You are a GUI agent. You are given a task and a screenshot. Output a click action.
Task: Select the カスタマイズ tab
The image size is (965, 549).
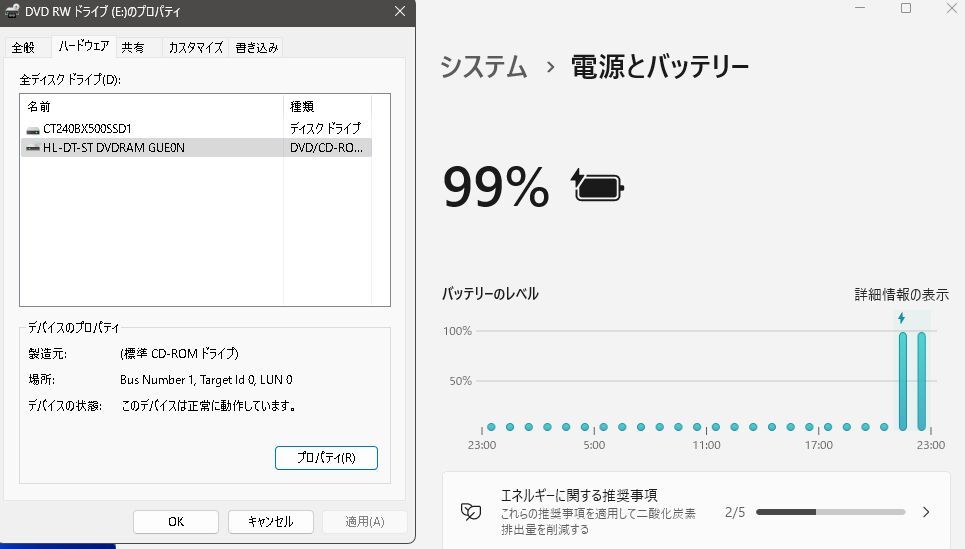click(x=195, y=47)
